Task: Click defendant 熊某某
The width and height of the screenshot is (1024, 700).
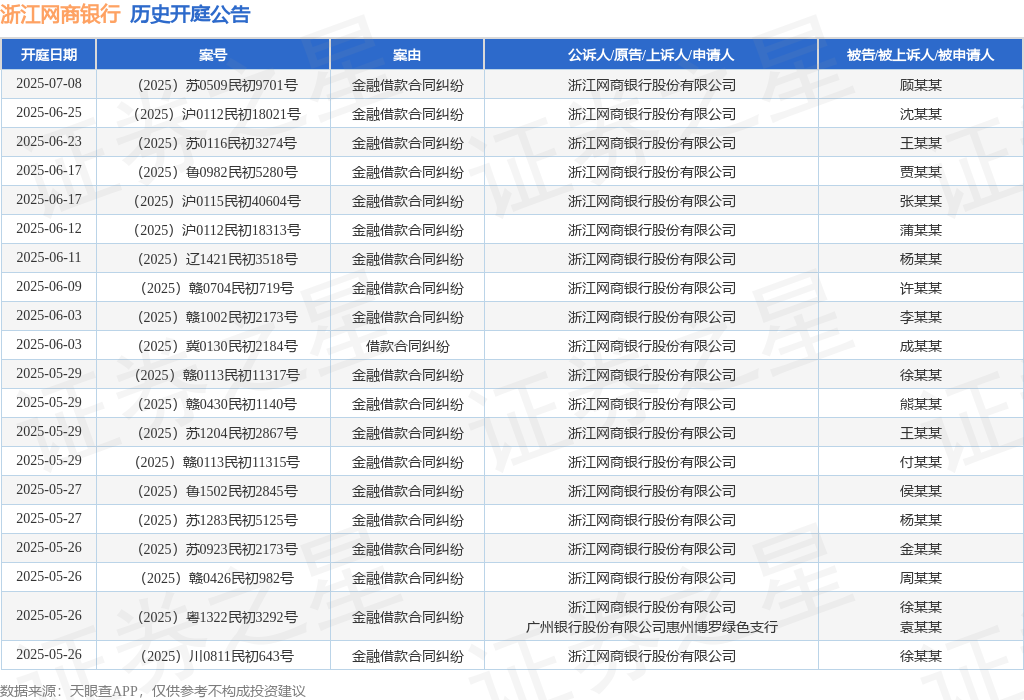Action: [x=921, y=404]
